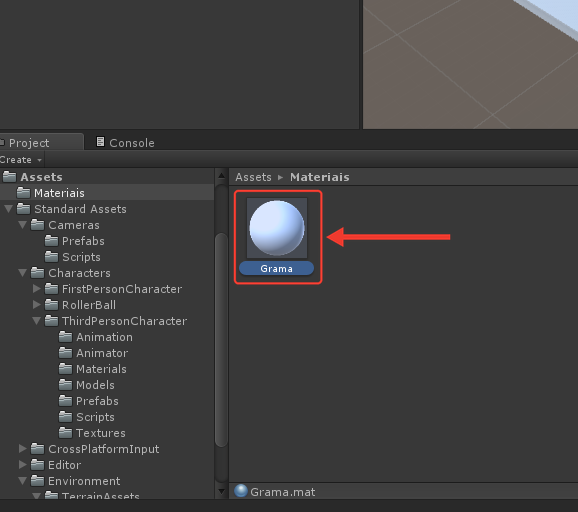Collapse the Environment folder arrow
578x512 pixels.
click(22, 481)
